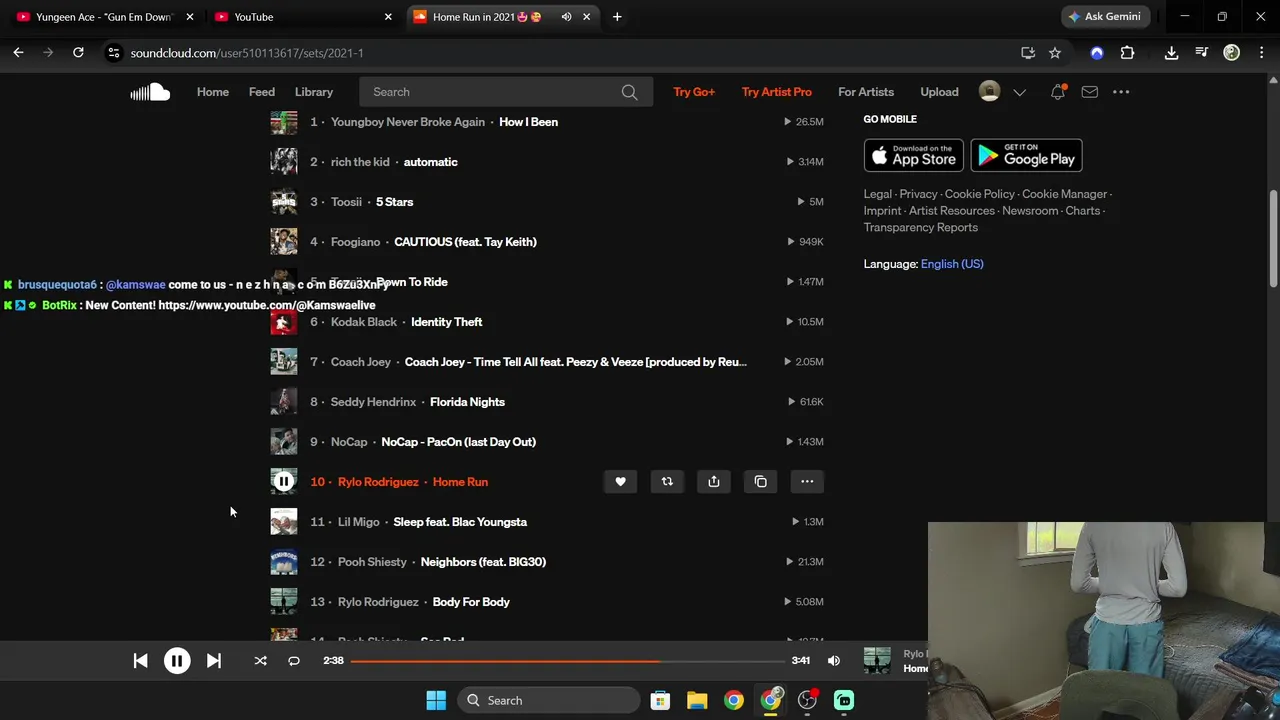Open Microsoft Store taskbar icon
The height and width of the screenshot is (720, 1280).
tap(660, 701)
